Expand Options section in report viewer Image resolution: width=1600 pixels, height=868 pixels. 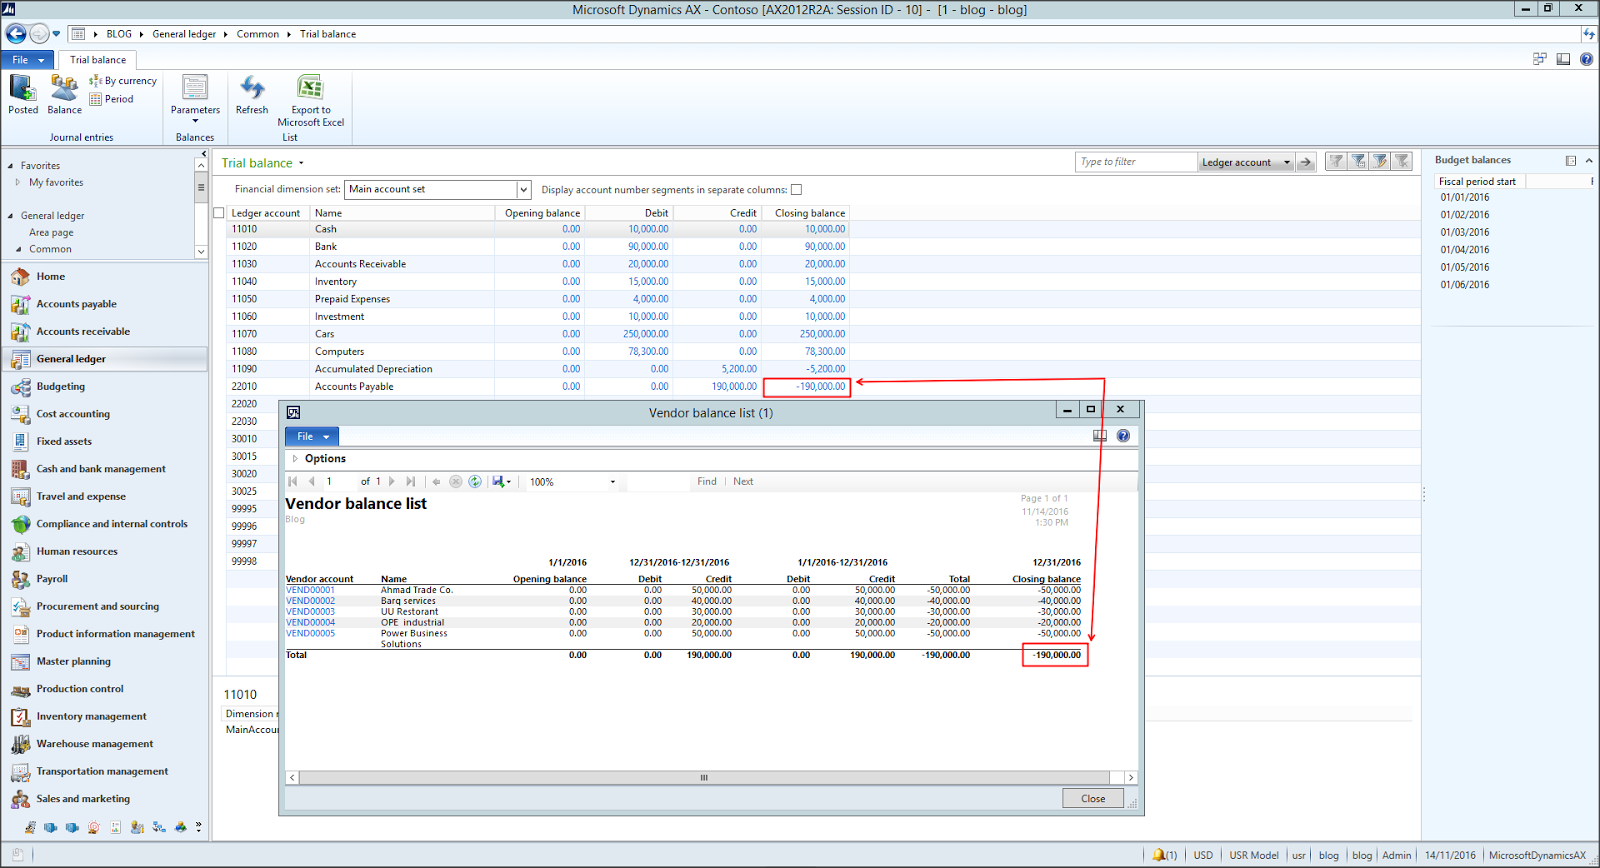click(x=295, y=459)
